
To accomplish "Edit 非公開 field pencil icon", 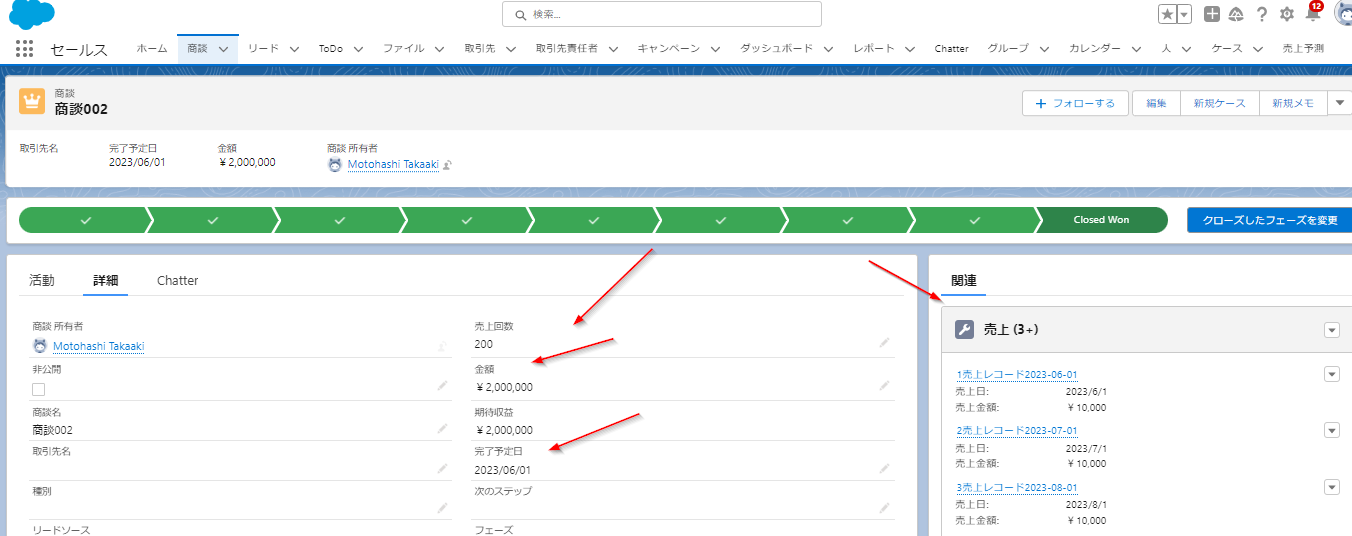I will [x=442, y=385].
